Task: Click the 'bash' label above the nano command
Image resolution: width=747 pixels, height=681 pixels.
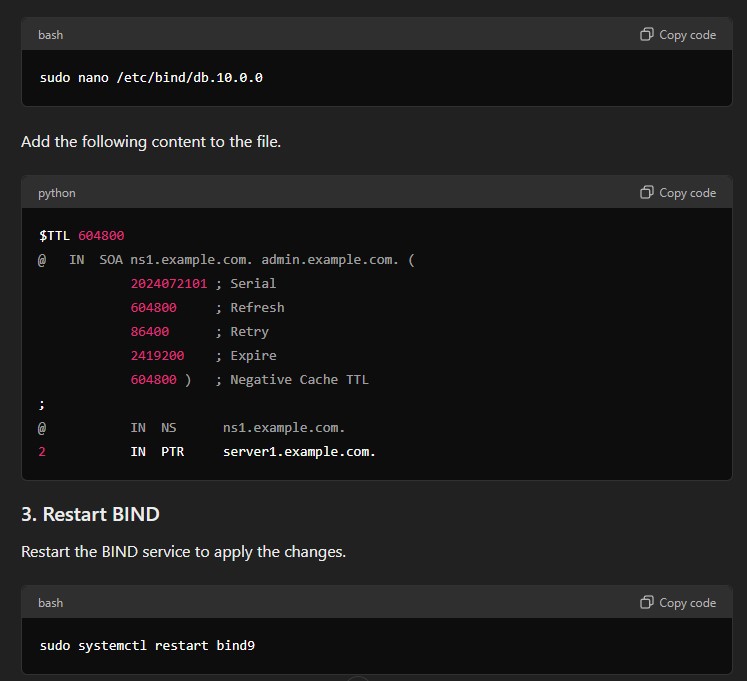Action: point(50,35)
